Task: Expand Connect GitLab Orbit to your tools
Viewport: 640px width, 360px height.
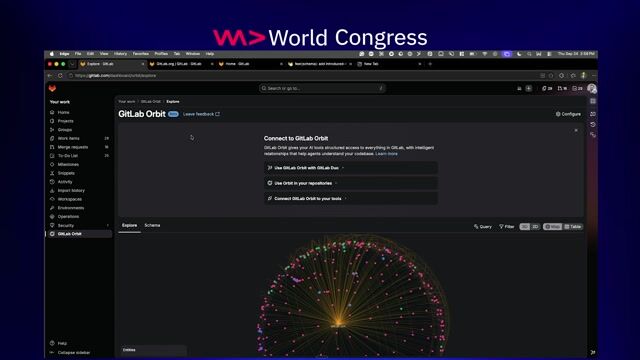Action: pyautogui.click(x=351, y=198)
